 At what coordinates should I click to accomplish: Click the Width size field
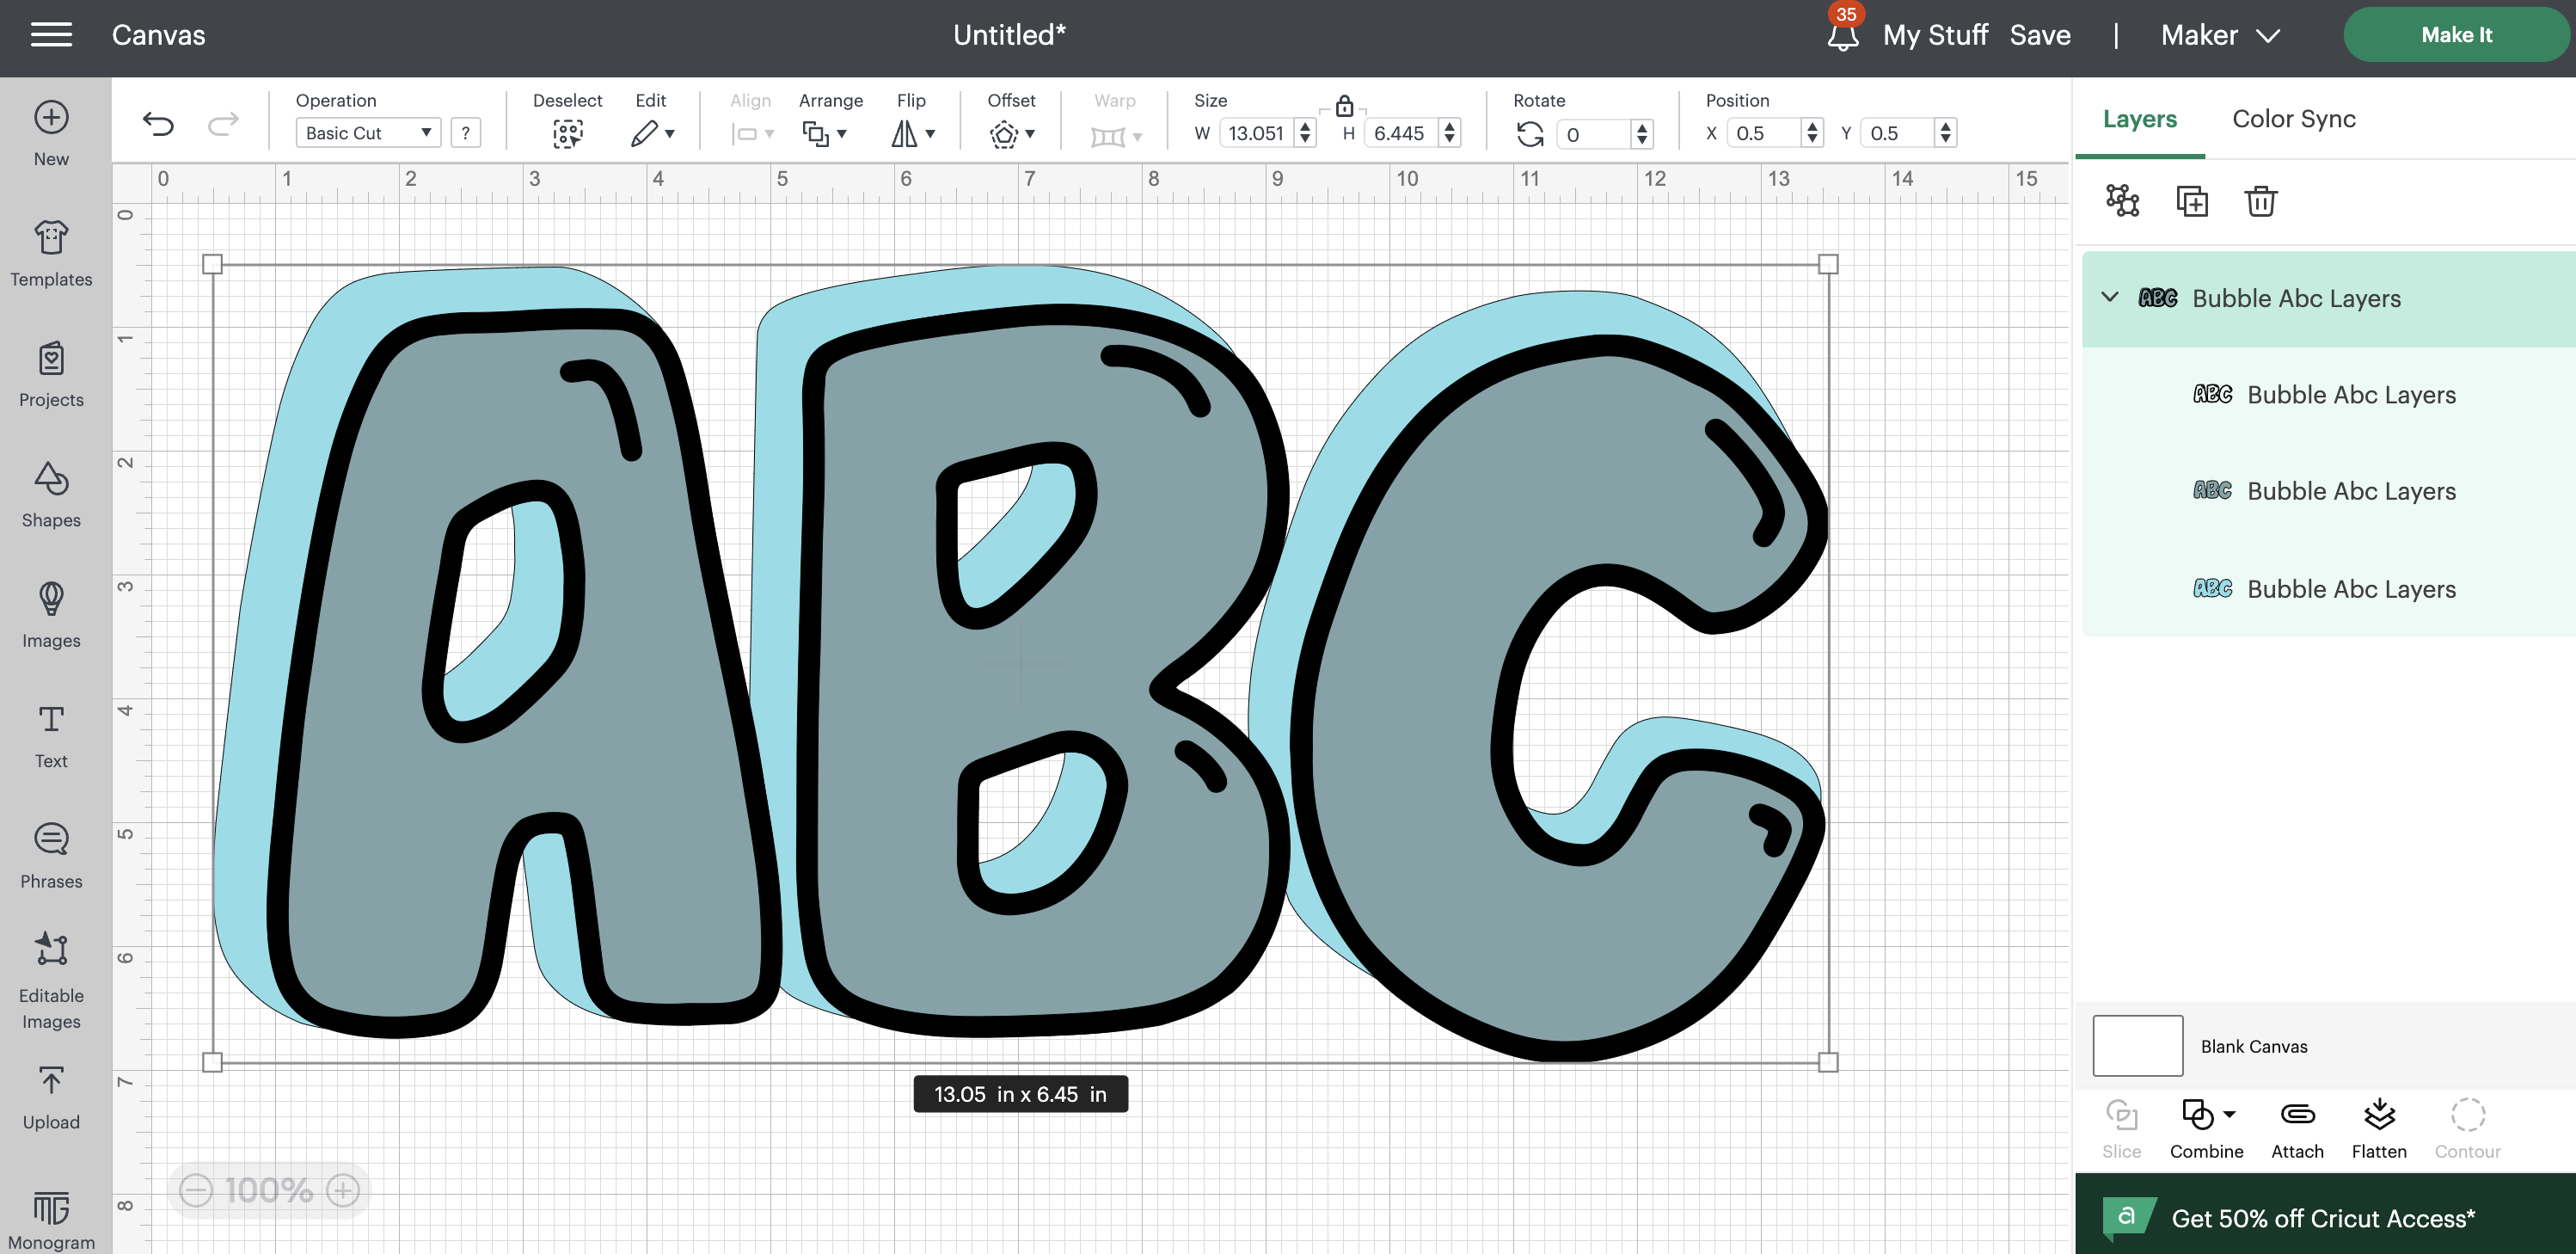1256,133
